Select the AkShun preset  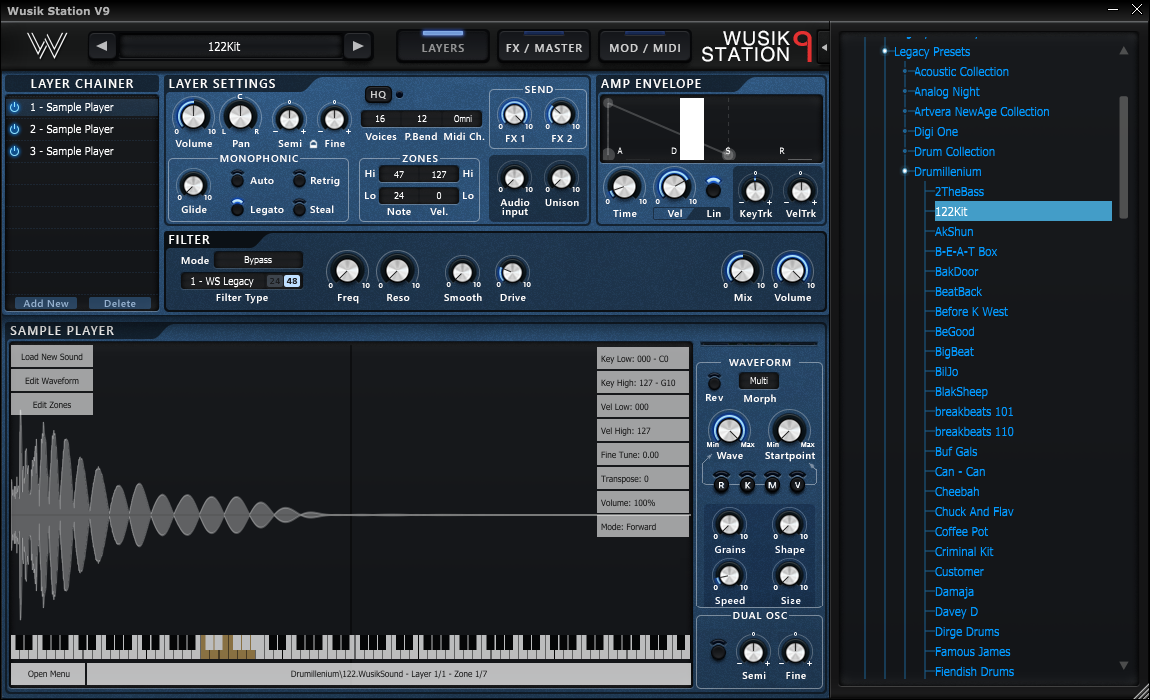click(x=954, y=232)
